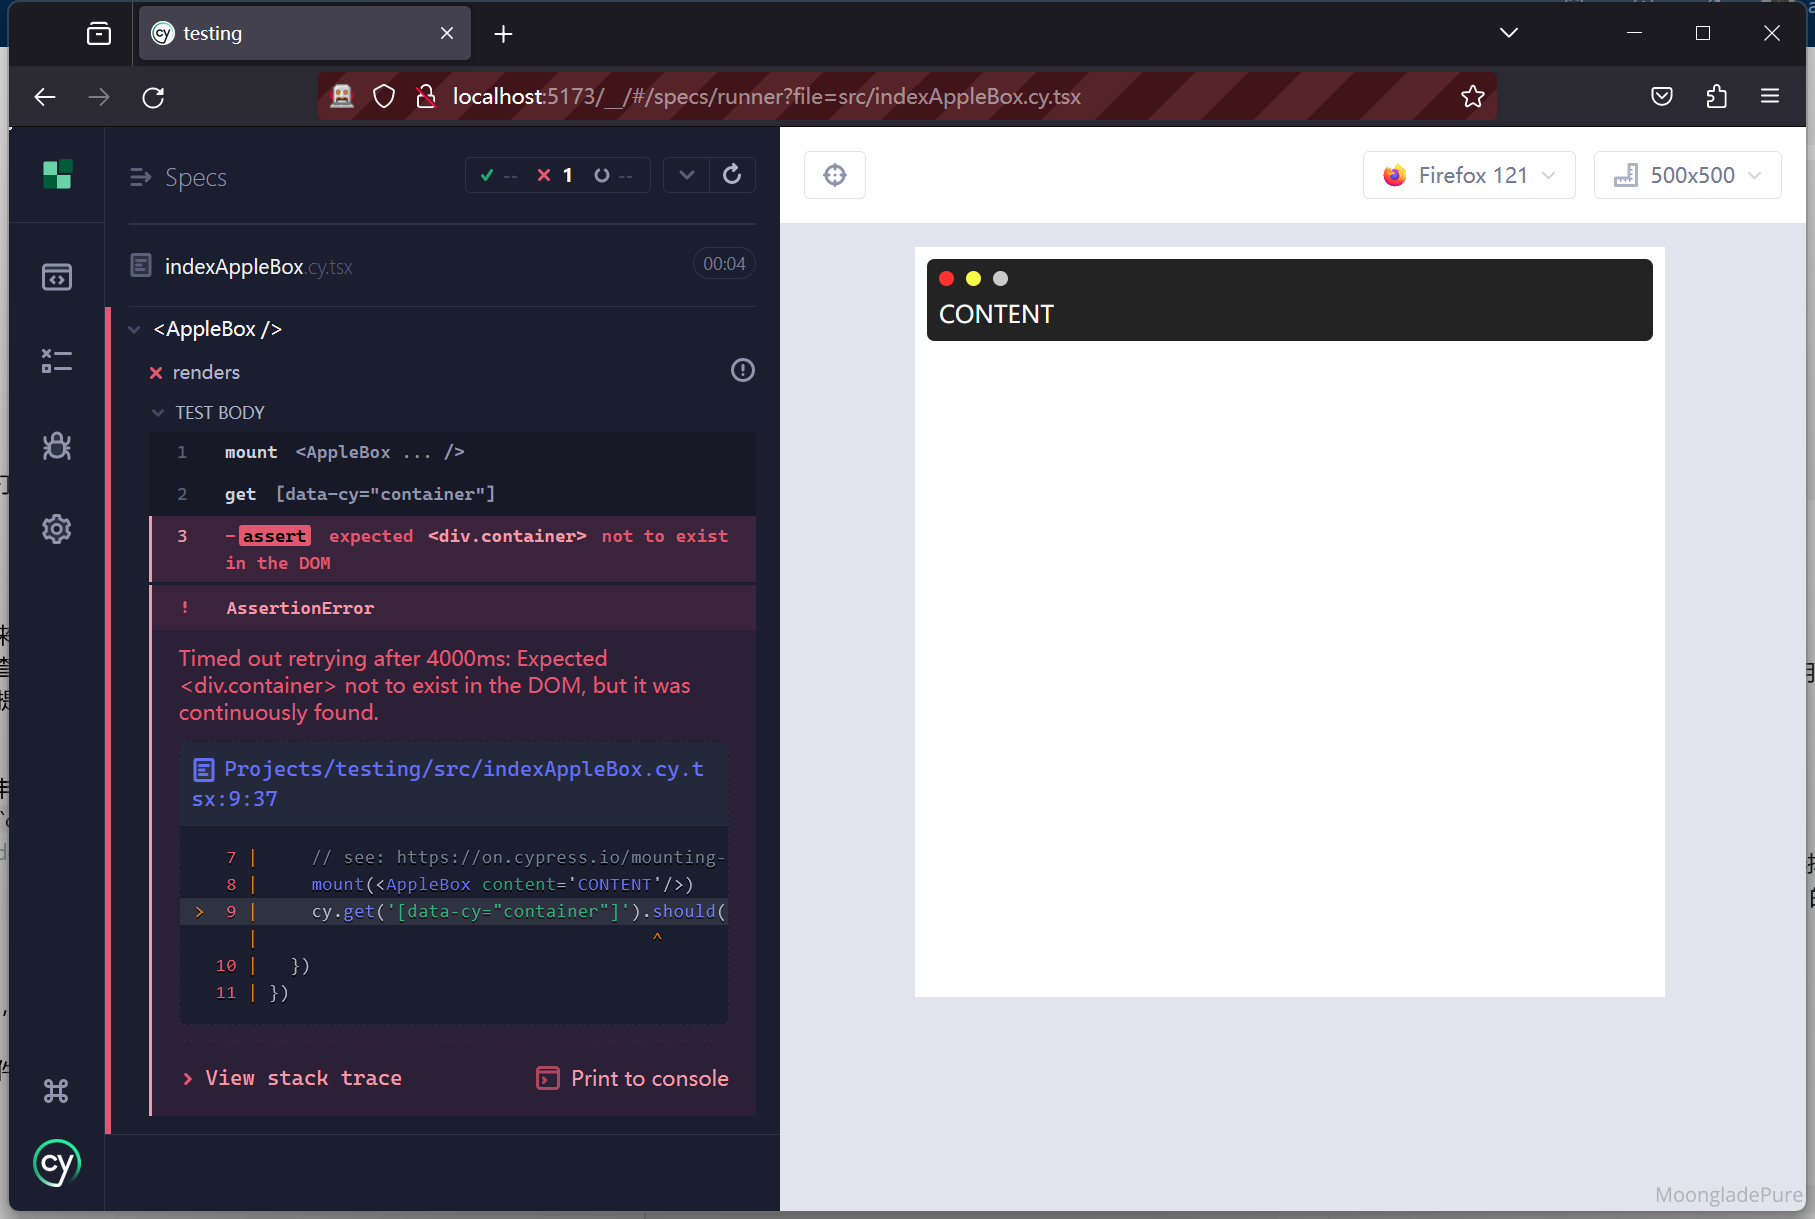Open the Runs list sidebar icon
Viewport: 1815px width, 1219px height.
(57, 361)
